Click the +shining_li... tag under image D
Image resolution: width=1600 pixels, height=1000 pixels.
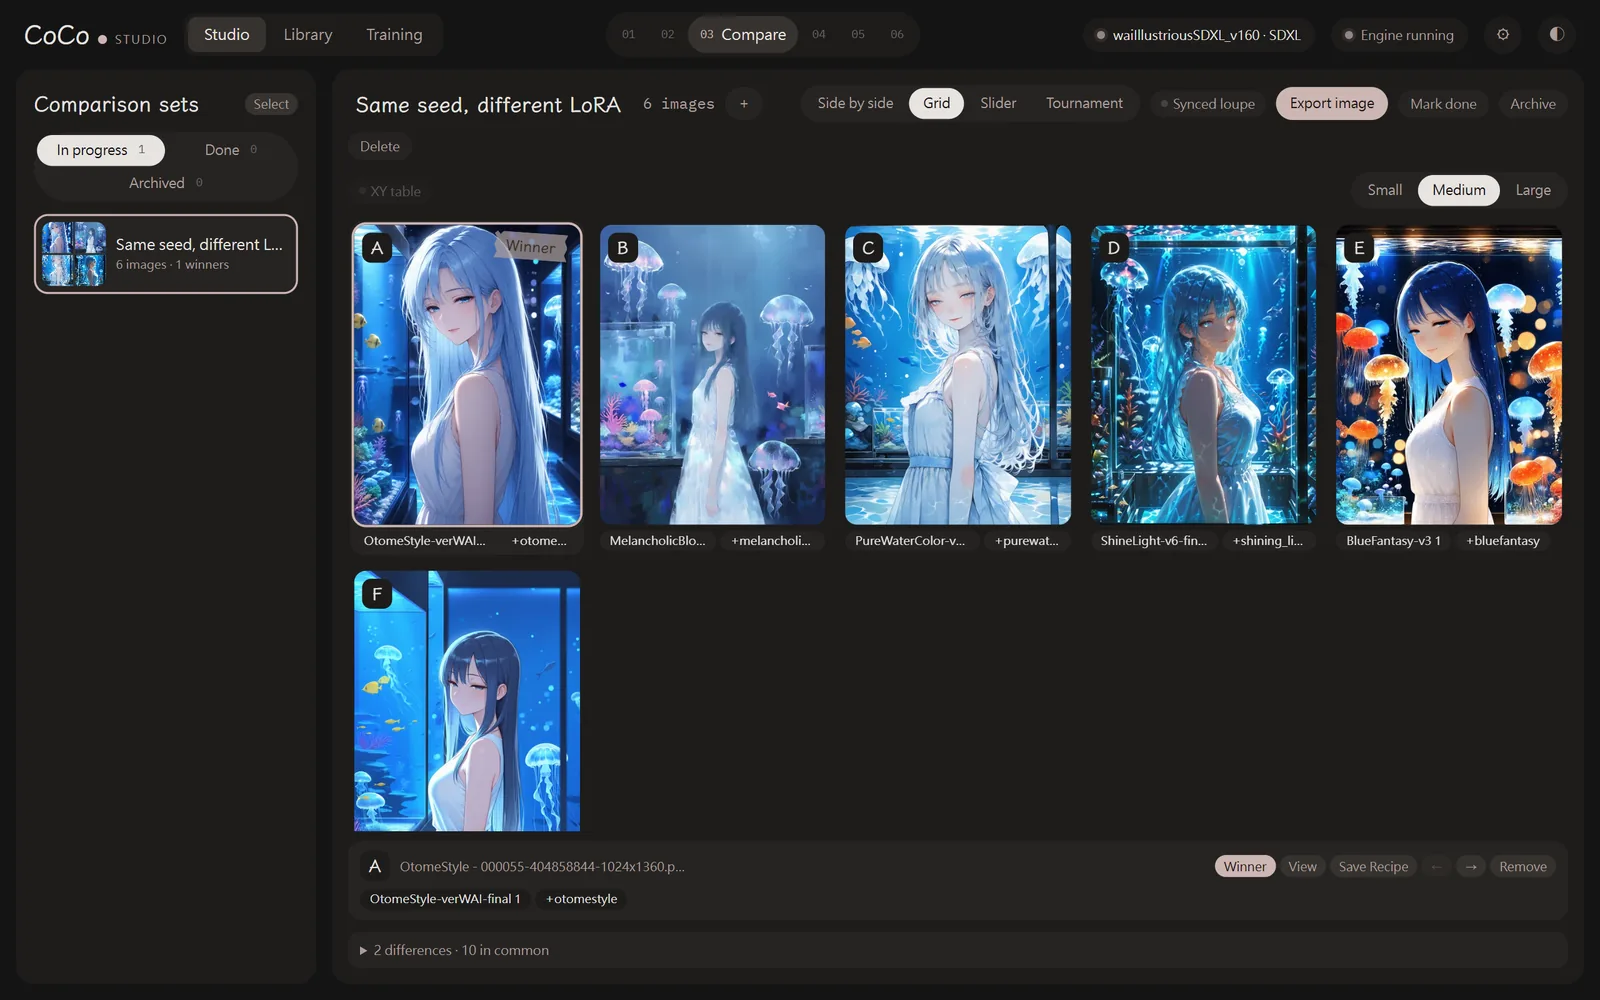point(1268,540)
